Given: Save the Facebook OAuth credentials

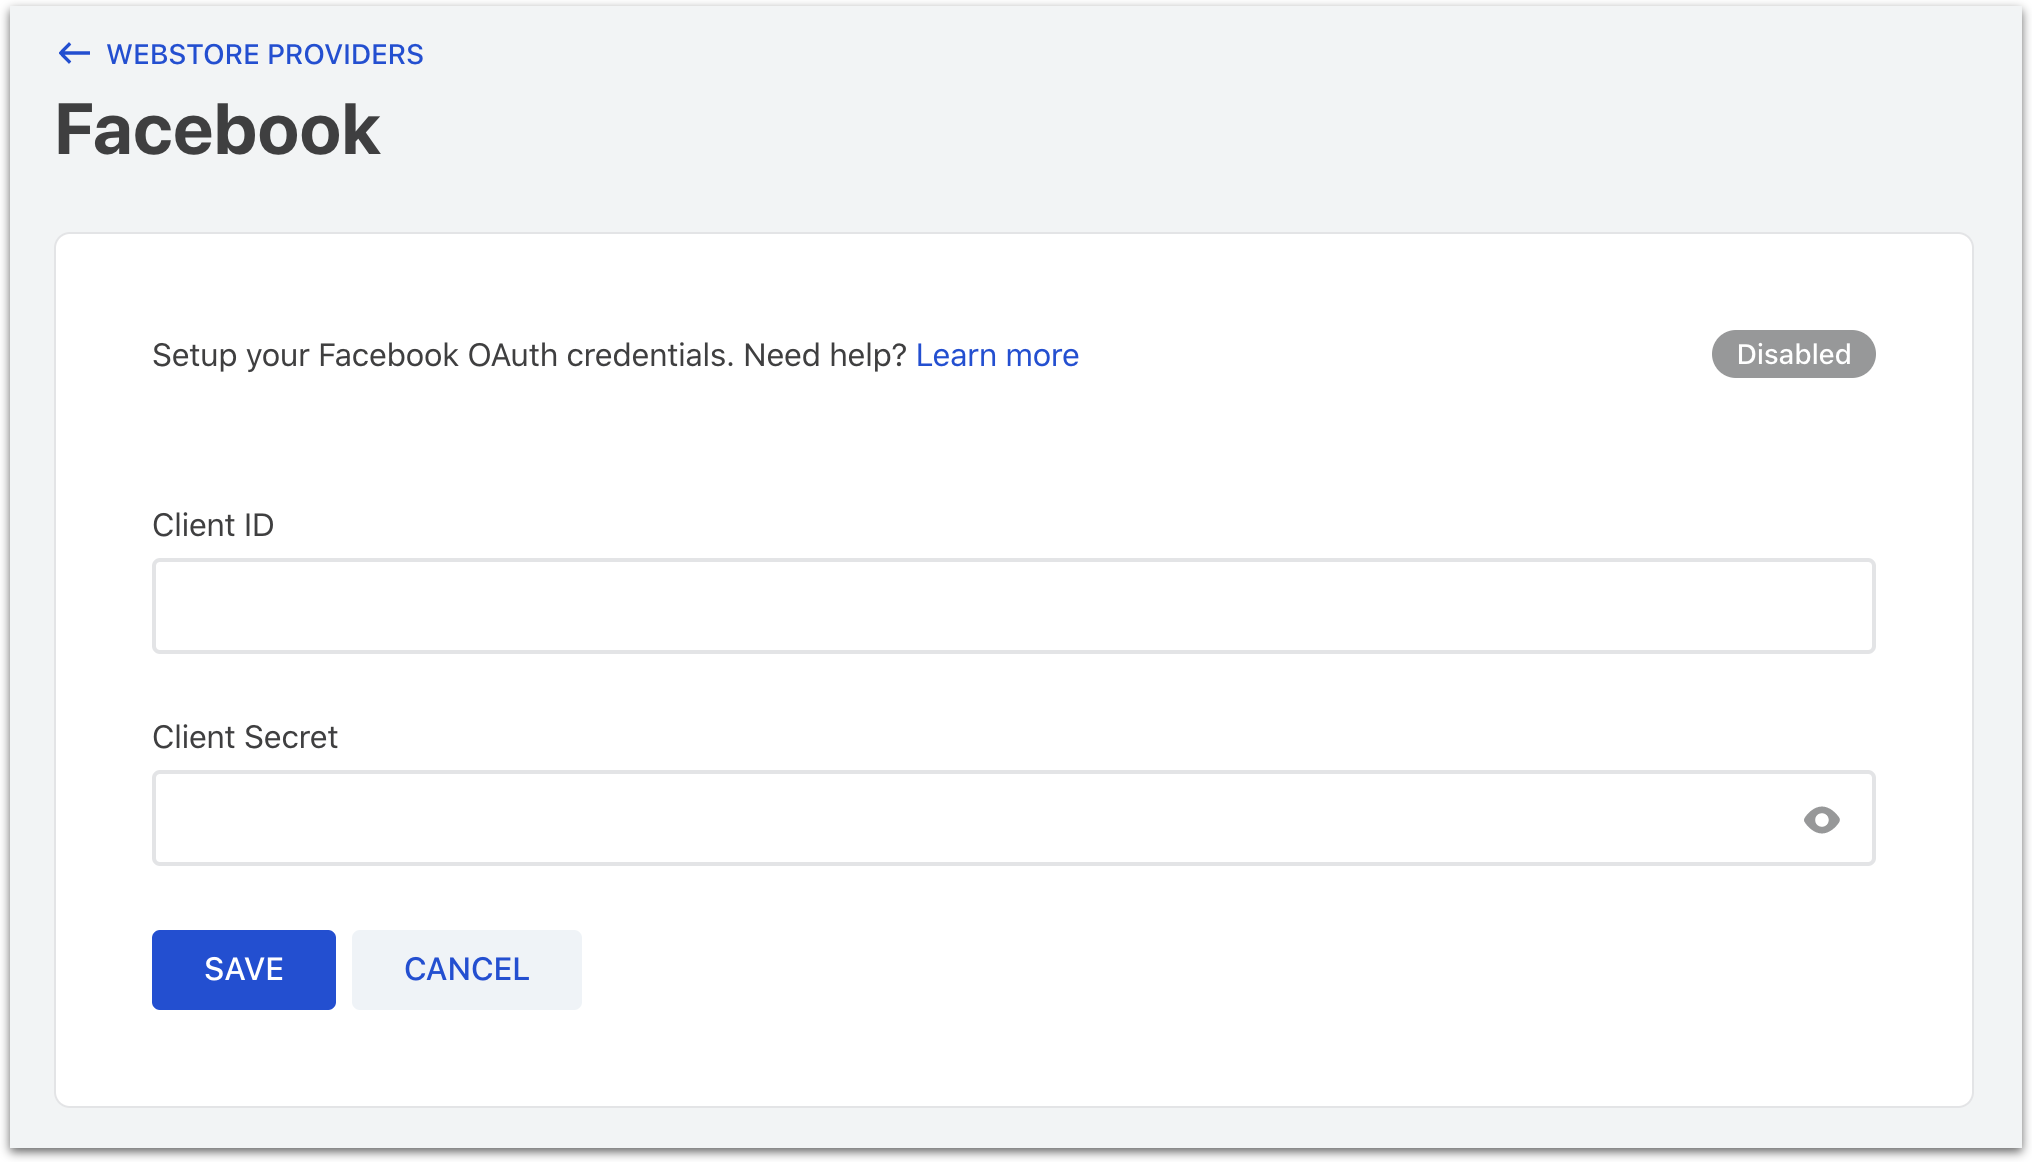Looking at the screenshot, I should 244,969.
